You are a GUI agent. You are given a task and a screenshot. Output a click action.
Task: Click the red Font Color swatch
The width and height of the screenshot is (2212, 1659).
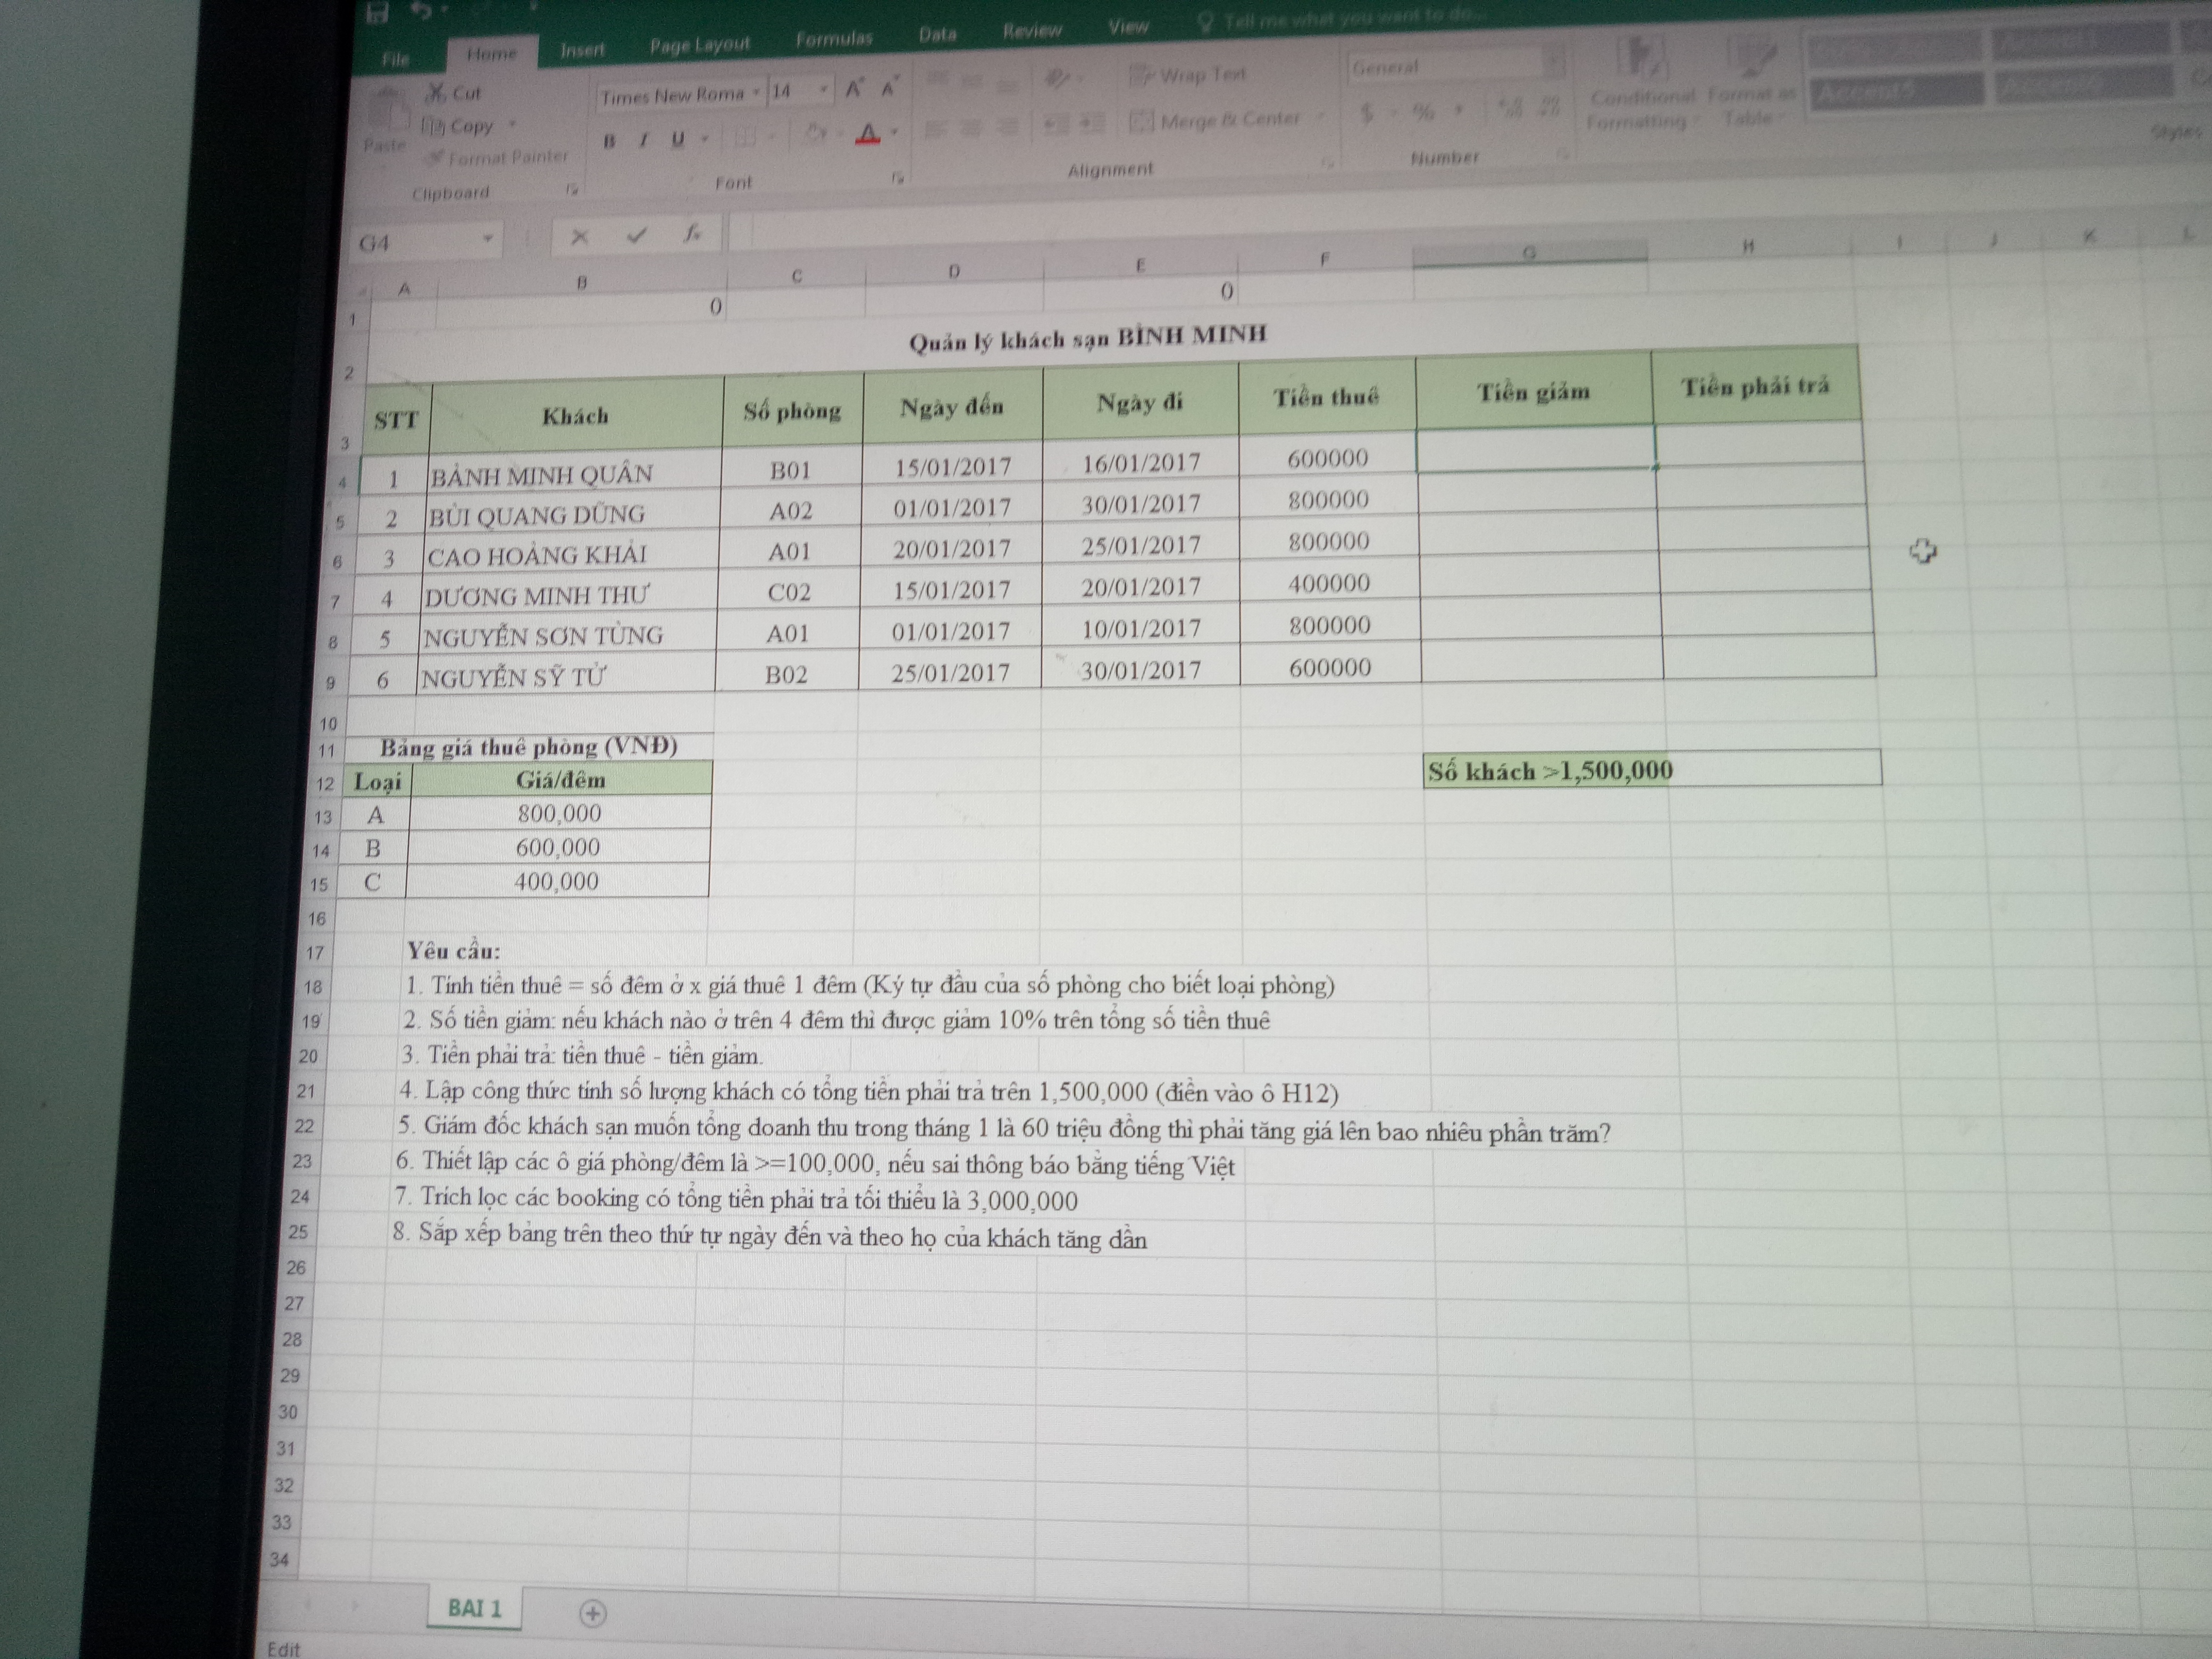(x=867, y=134)
